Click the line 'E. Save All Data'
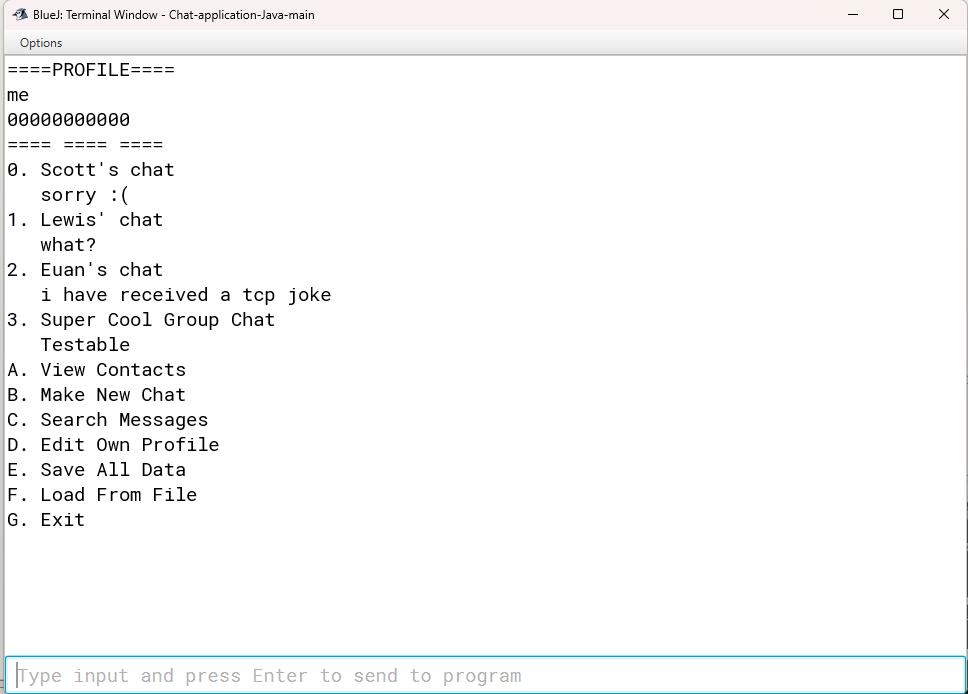 [x=96, y=470]
